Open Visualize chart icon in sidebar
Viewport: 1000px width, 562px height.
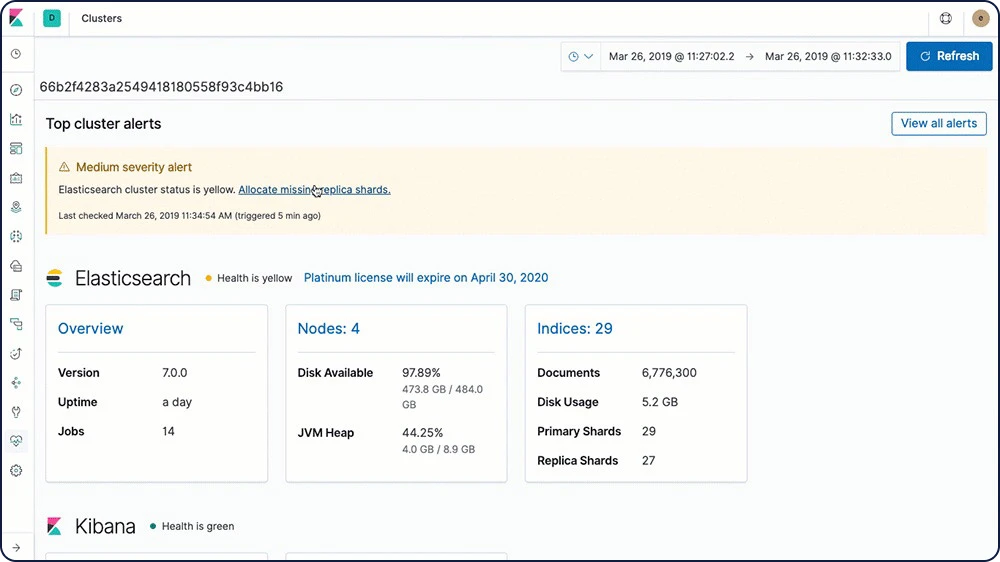click(16, 119)
